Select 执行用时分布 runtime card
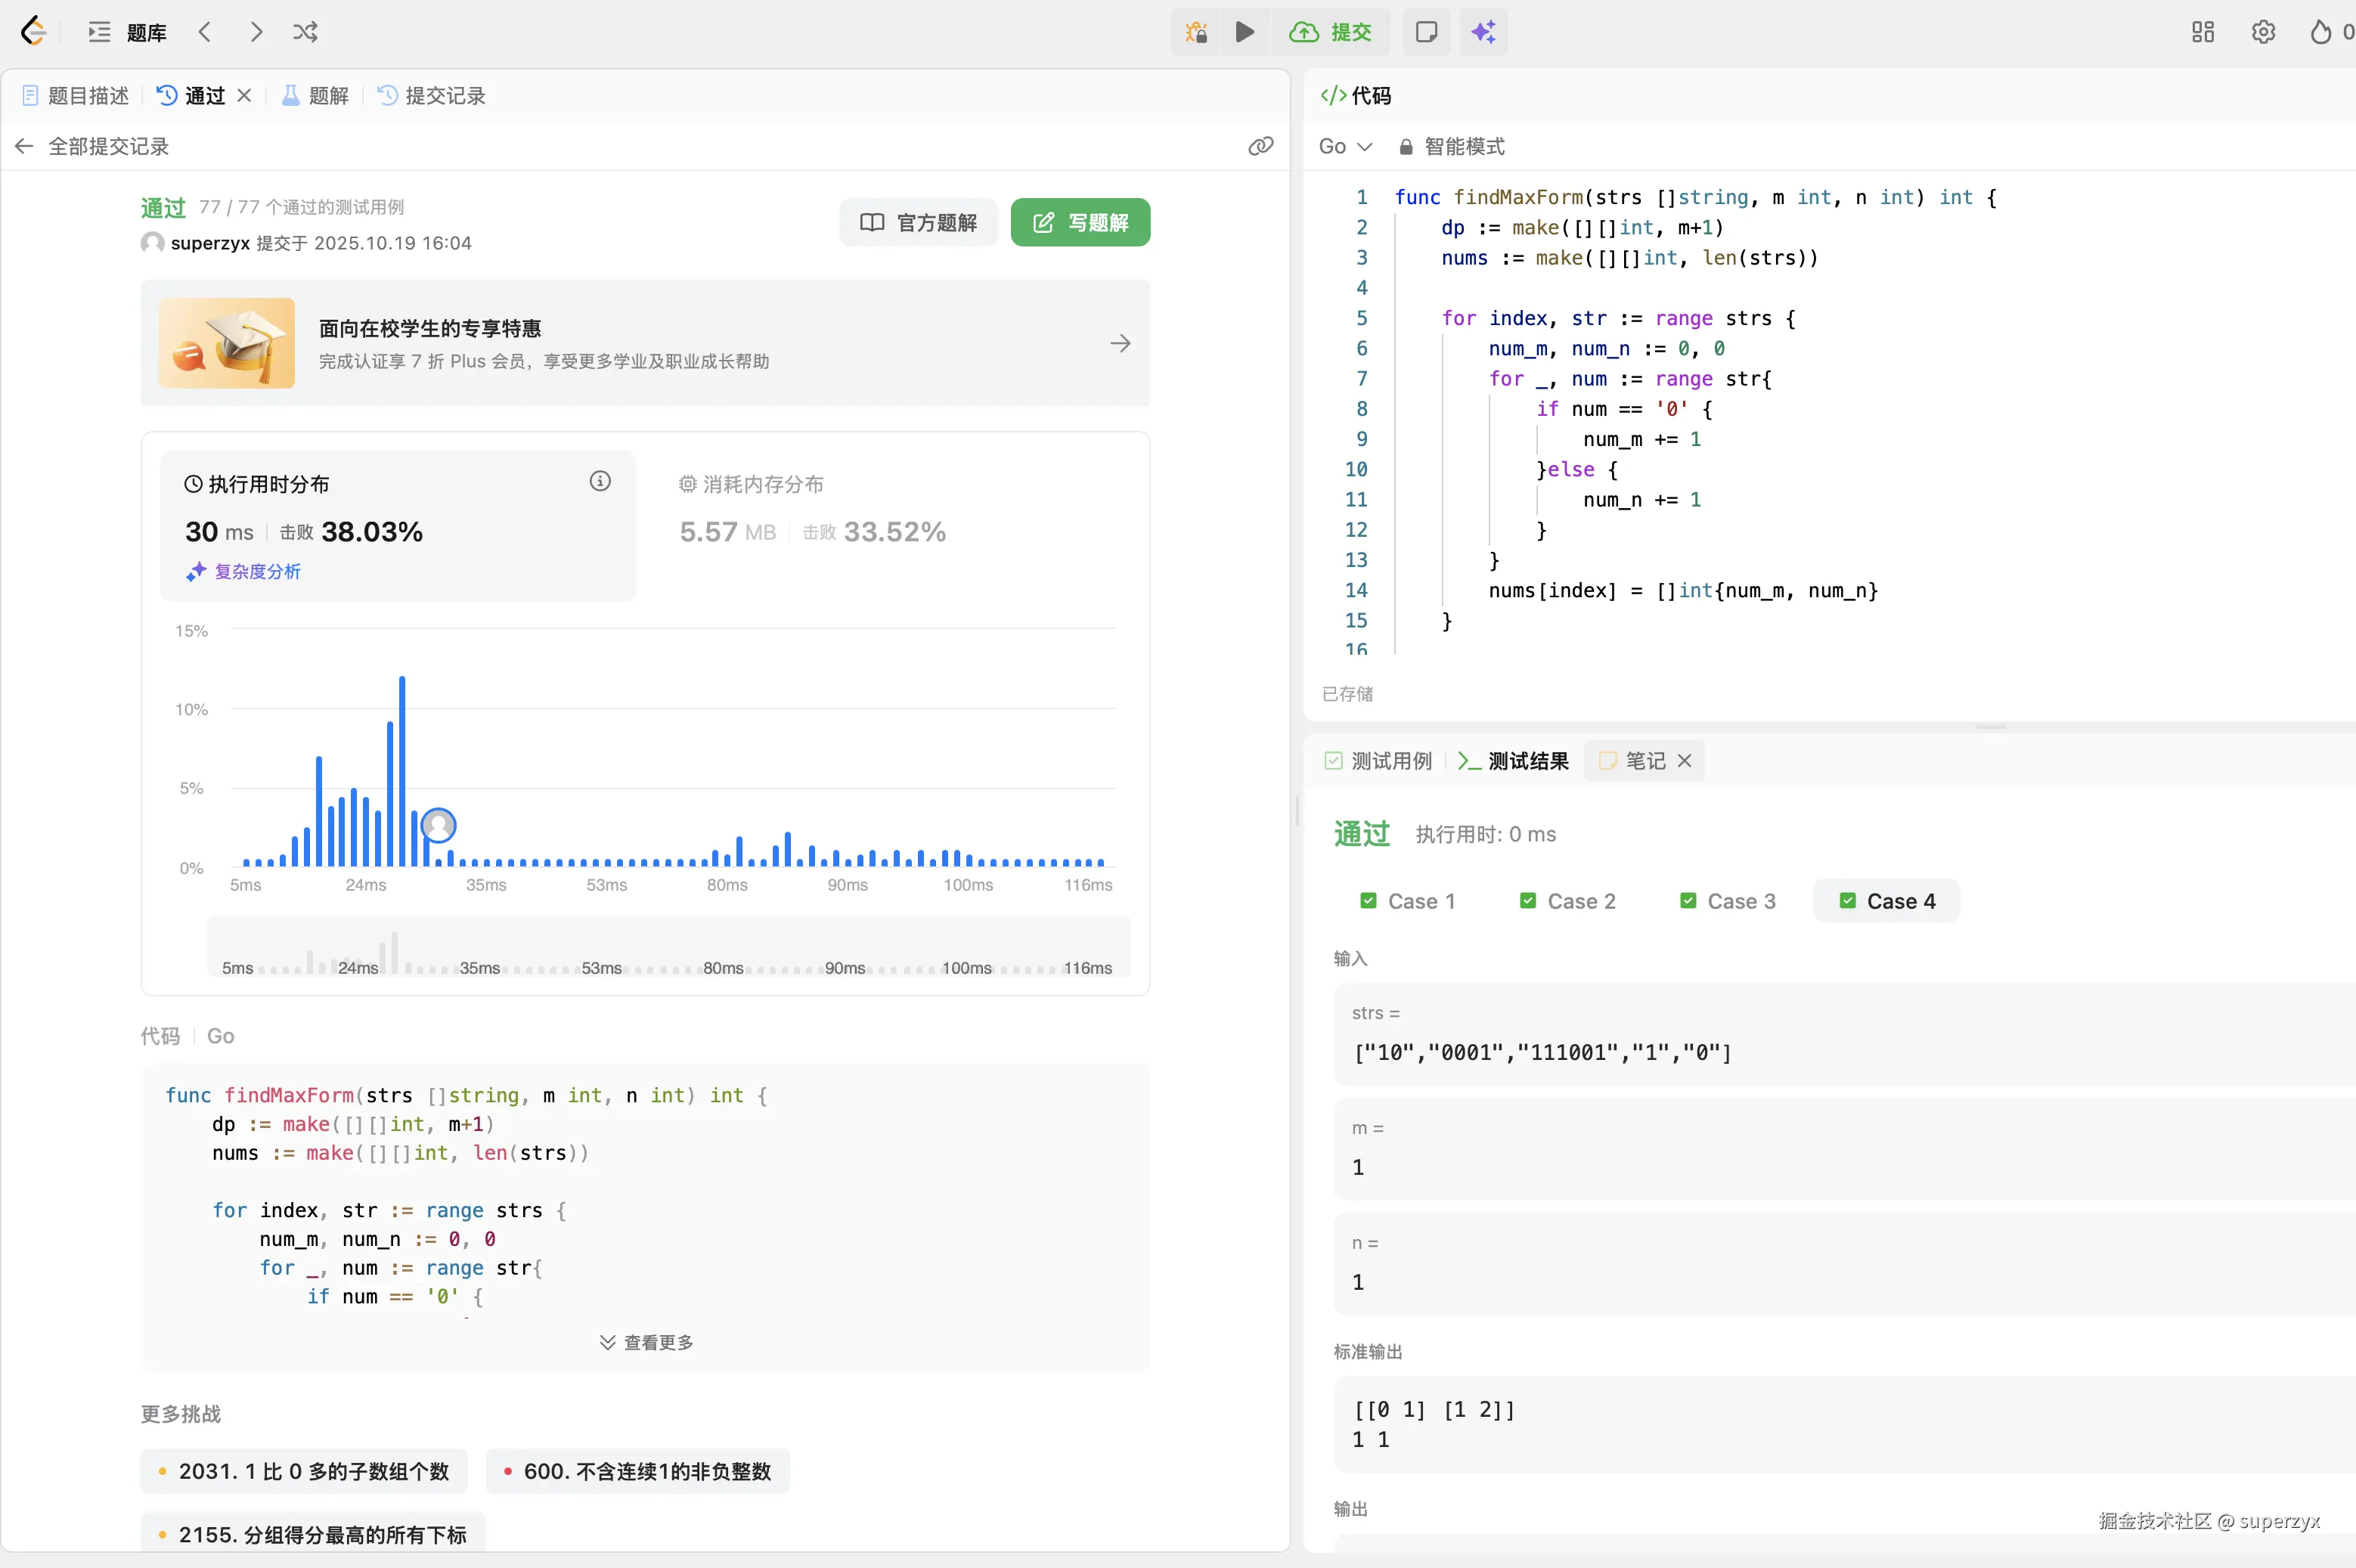Image resolution: width=2356 pixels, height=1568 pixels. point(398,526)
